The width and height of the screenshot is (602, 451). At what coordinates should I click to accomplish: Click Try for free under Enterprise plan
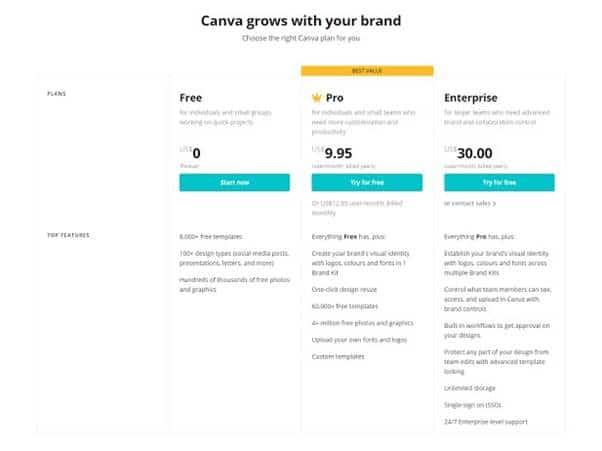click(499, 182)
